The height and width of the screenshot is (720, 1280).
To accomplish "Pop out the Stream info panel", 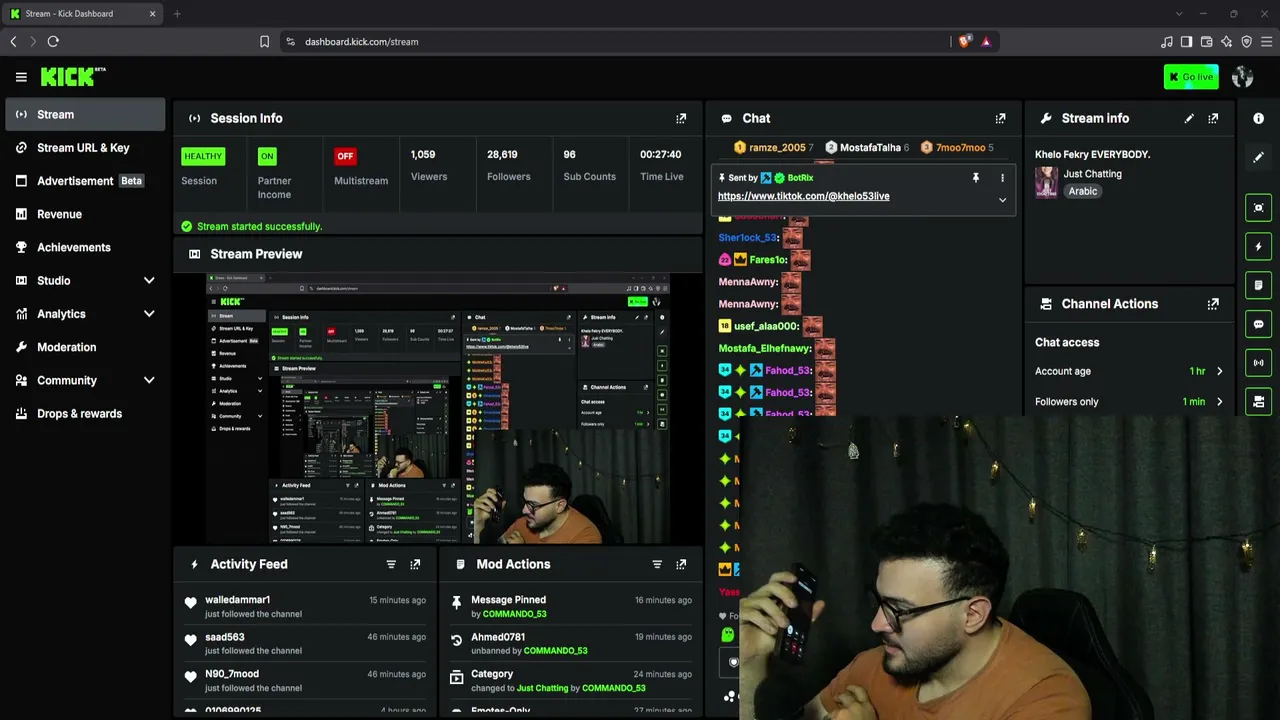I will pyautogui.click(x=1213, y=118).
